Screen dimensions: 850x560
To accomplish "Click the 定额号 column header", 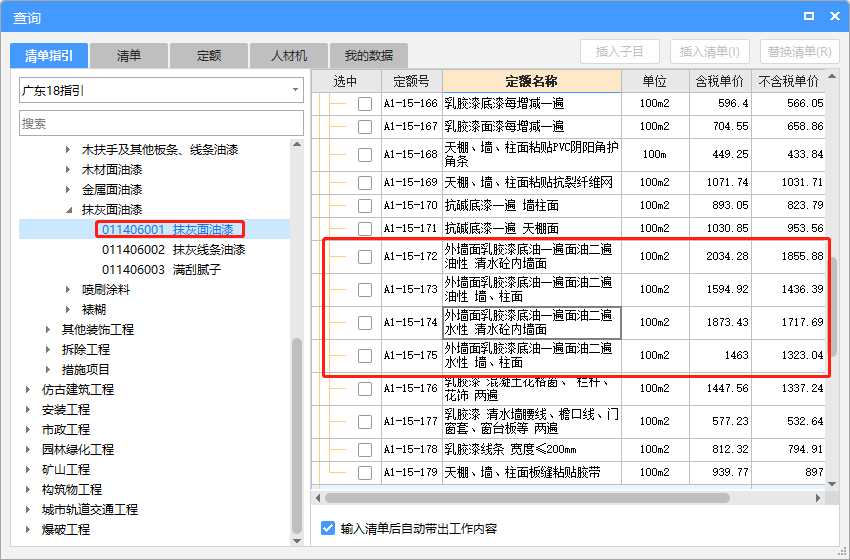I will point(411,81).
